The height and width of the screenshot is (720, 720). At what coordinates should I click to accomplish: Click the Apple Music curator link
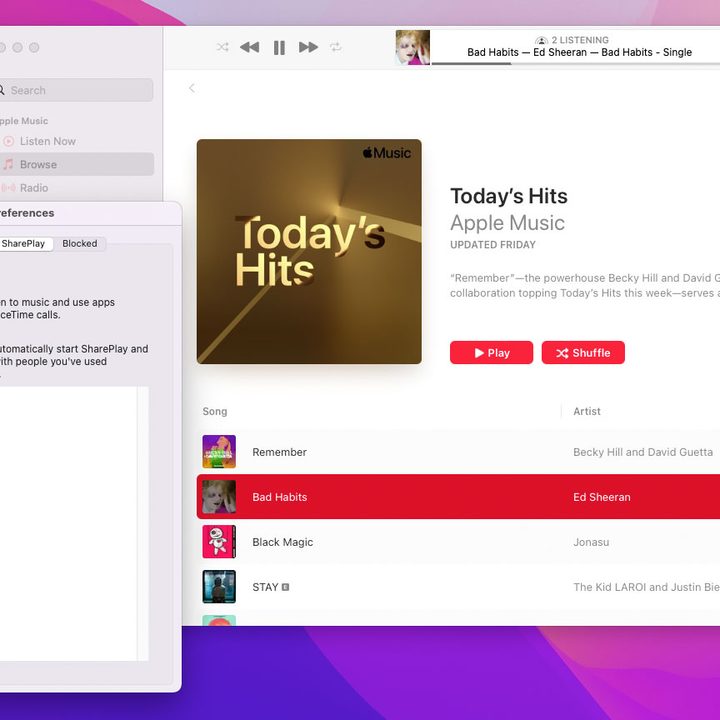tap(507, 223)
